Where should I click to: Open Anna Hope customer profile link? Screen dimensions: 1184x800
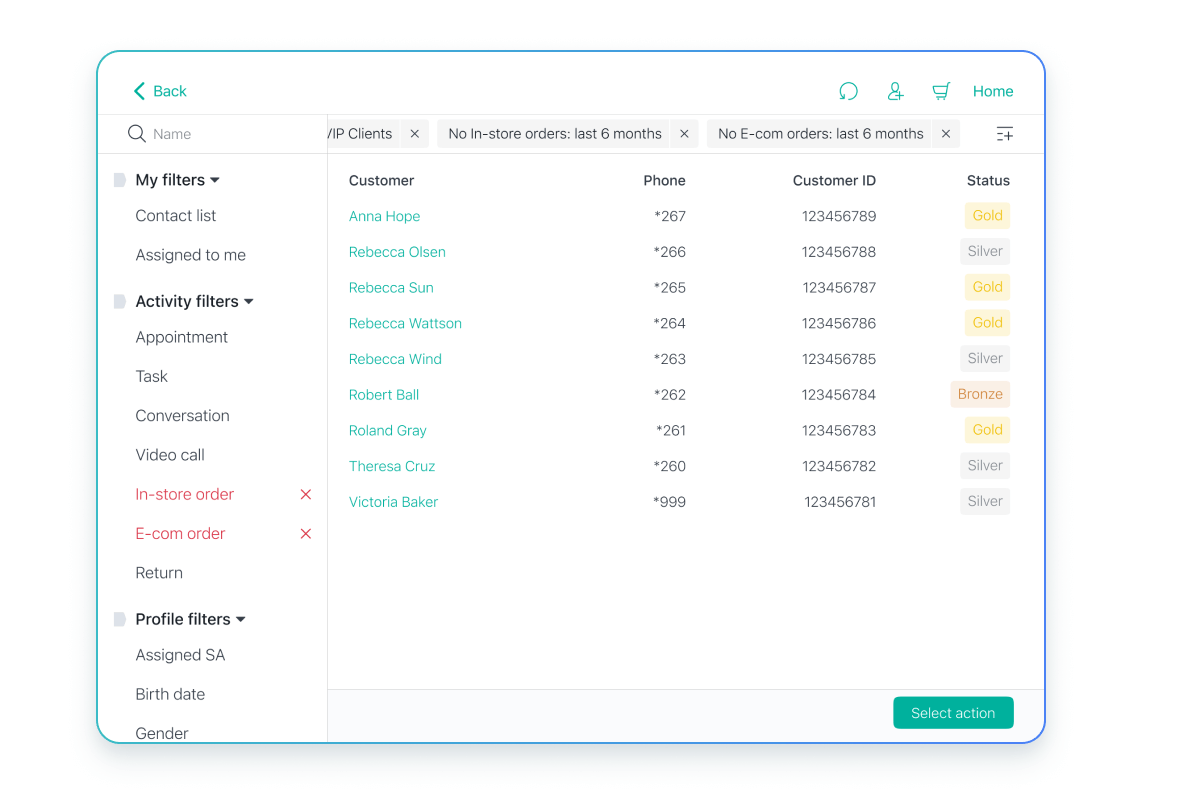tap(384, 216)
